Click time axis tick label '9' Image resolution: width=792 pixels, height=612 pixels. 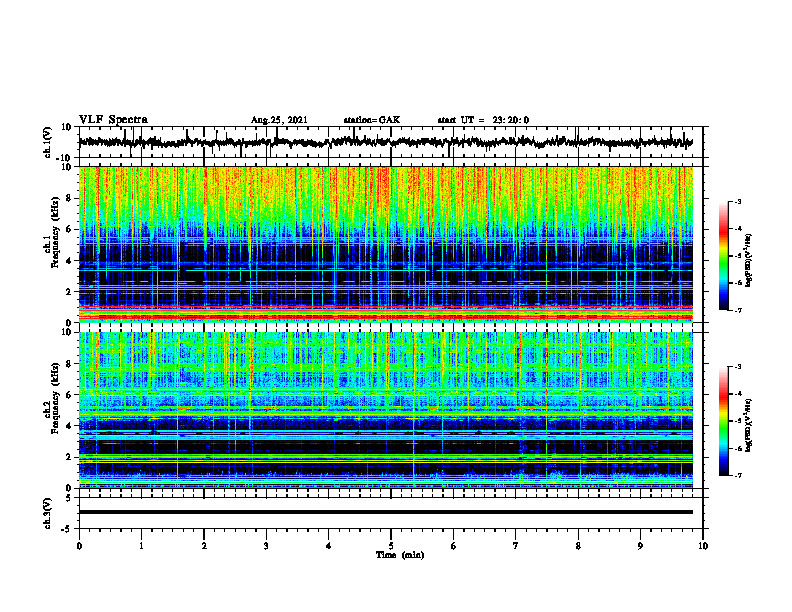[x=640, y=546]
